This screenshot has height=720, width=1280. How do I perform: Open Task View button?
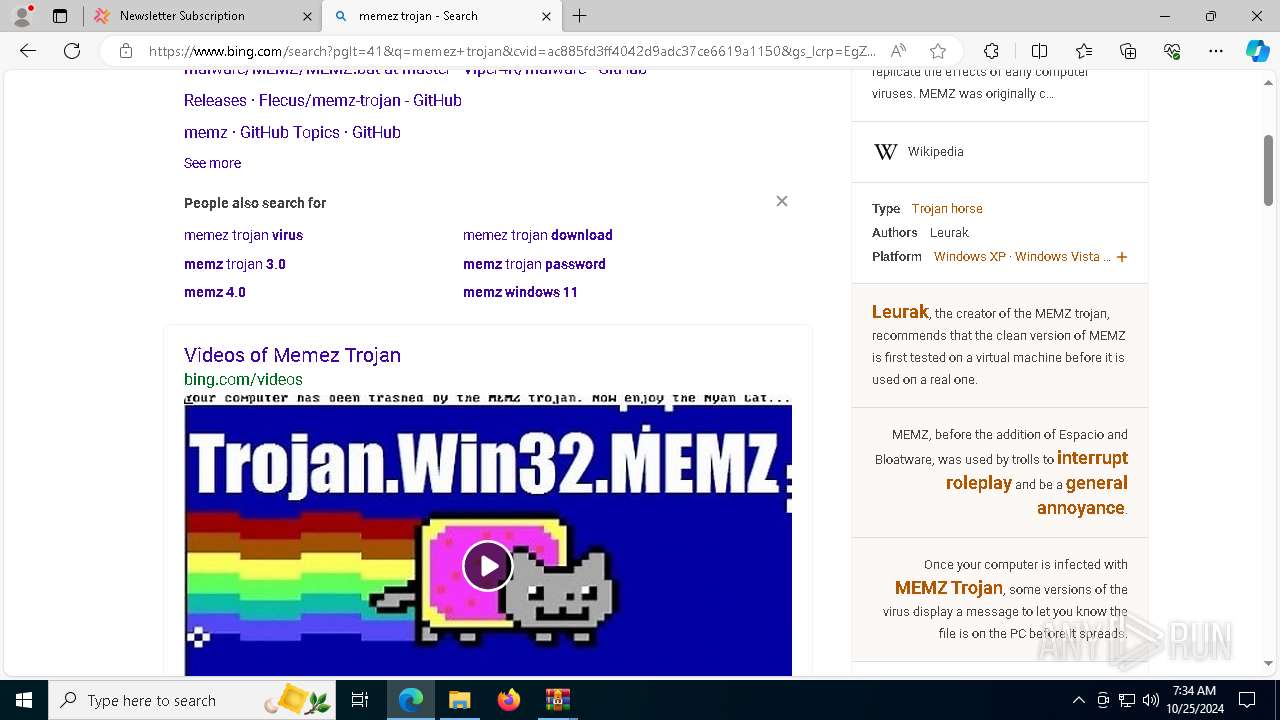click(x=360, y=700)
